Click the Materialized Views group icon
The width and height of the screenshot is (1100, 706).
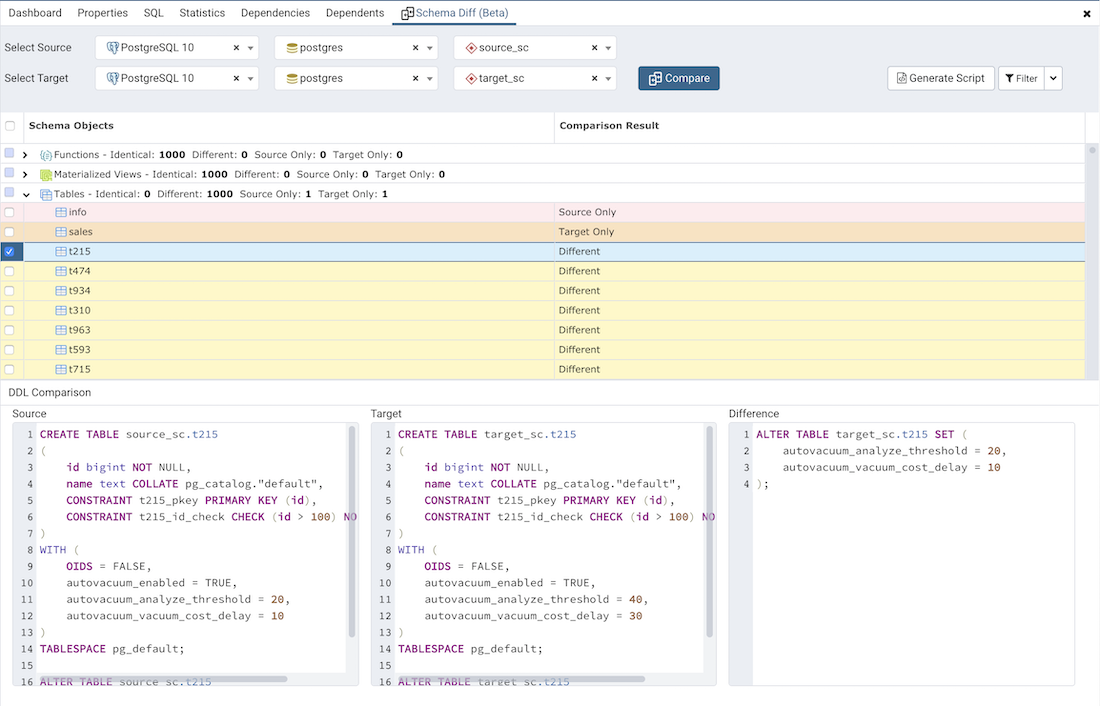click(x=46, y=175)
